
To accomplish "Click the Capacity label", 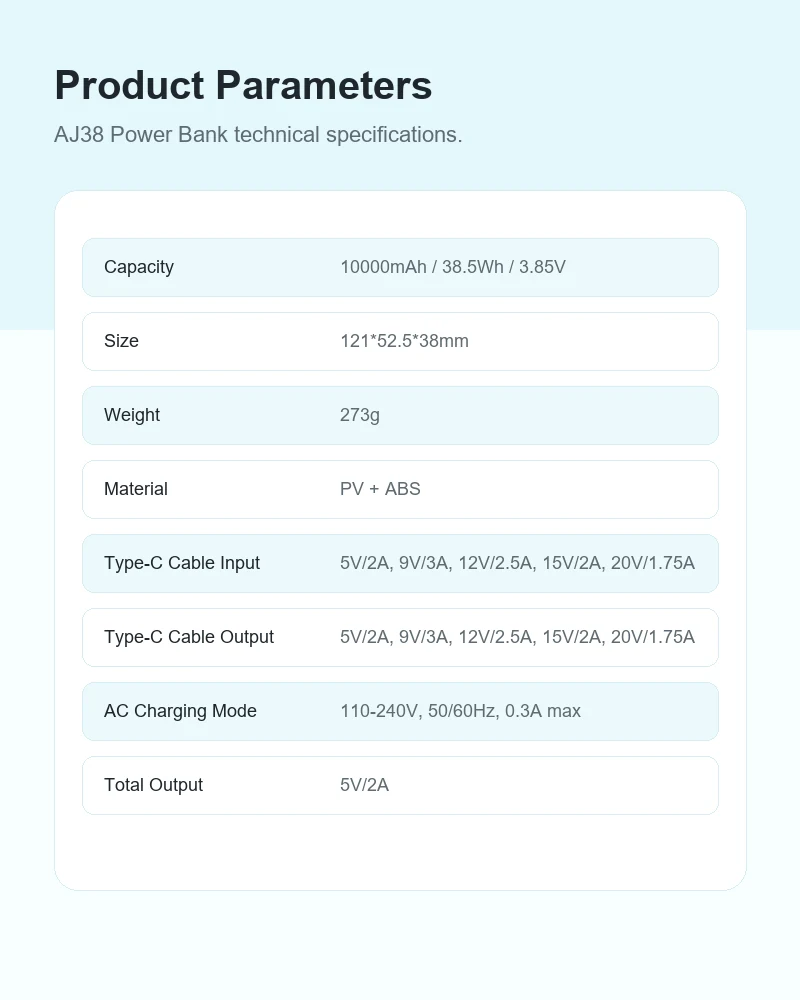I will [138, 267].
